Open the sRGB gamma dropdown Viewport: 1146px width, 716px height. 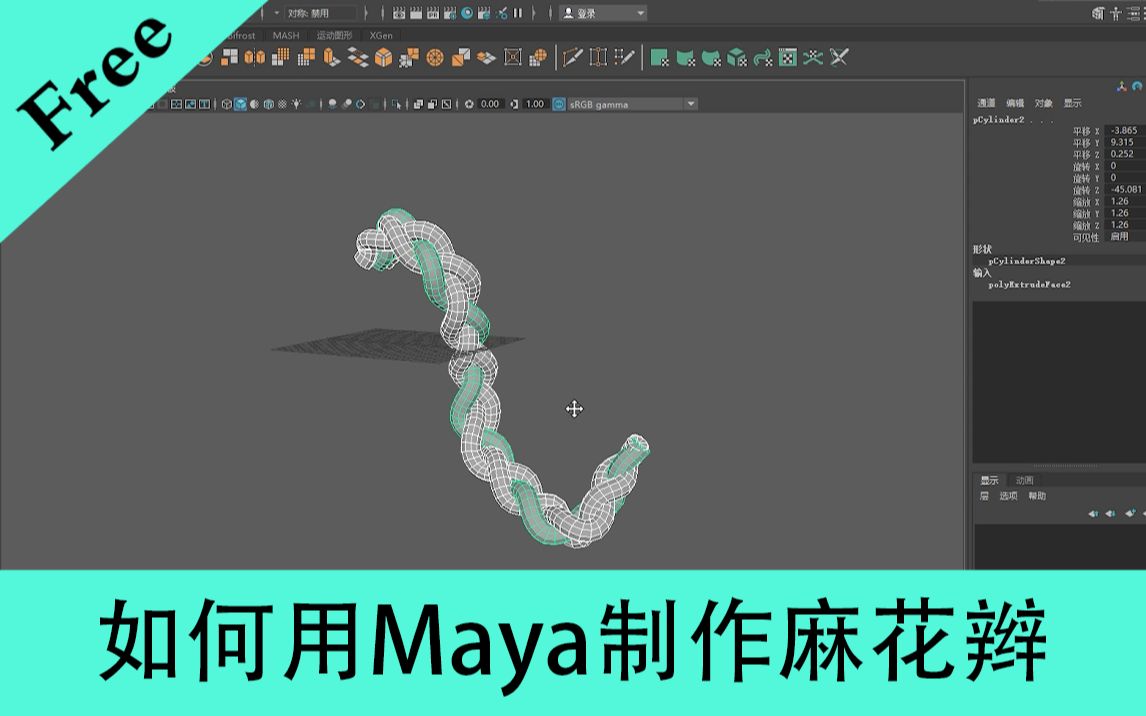(x=690, y=103)
